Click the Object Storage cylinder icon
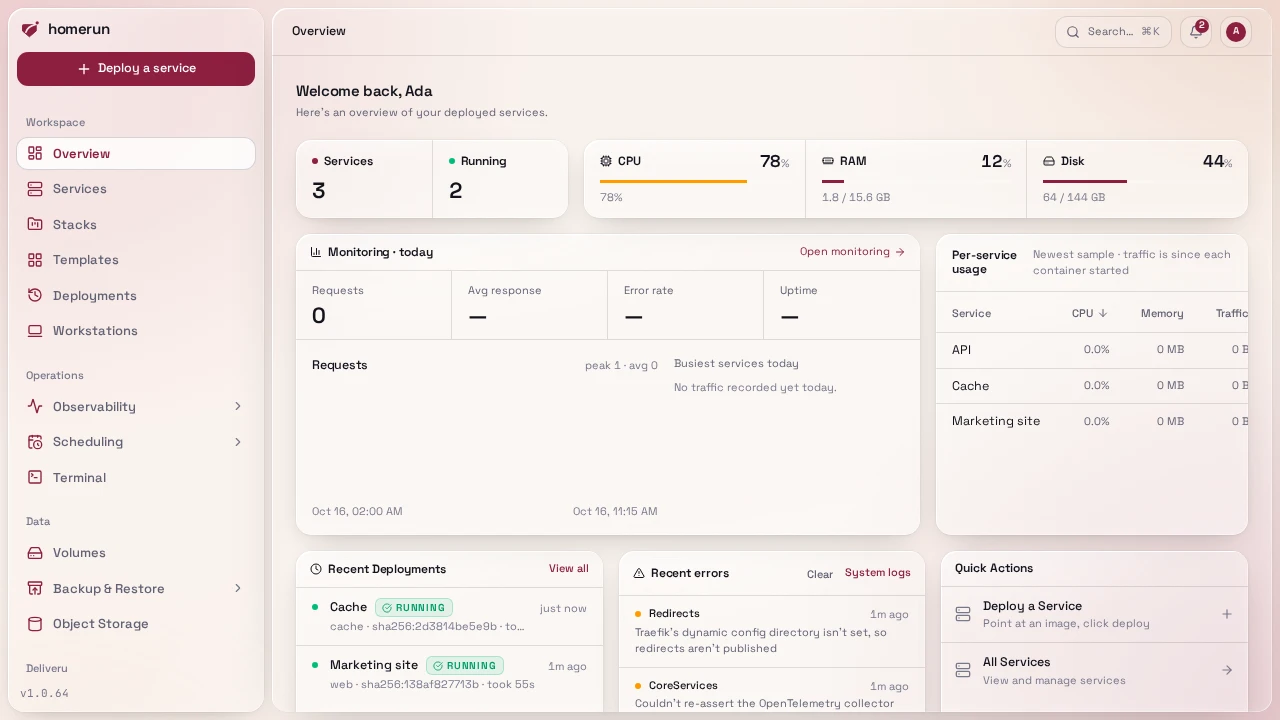 (x=35, y=624)
